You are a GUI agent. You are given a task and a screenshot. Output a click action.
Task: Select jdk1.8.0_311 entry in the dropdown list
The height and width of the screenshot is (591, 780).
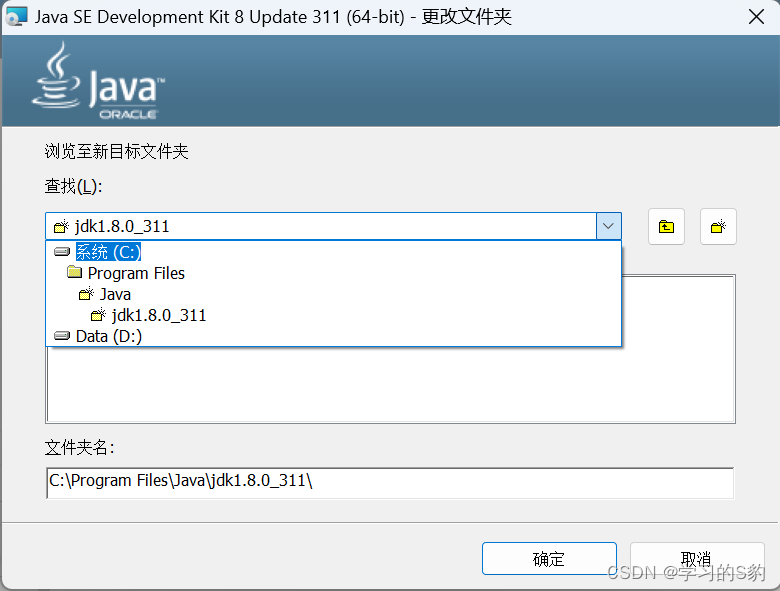click(159, 315)
